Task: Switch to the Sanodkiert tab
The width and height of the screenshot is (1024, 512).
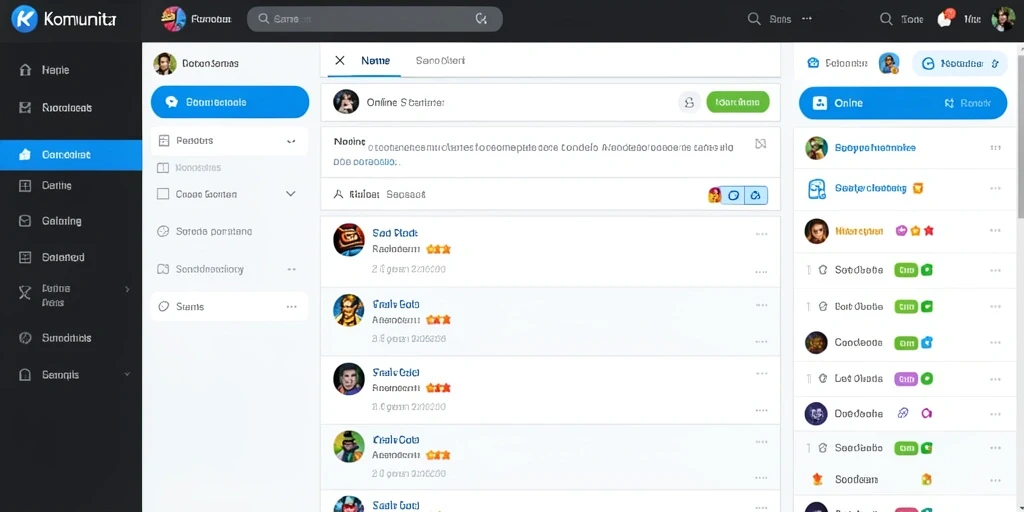Action: pyautogui.click(x=440, y=60)
